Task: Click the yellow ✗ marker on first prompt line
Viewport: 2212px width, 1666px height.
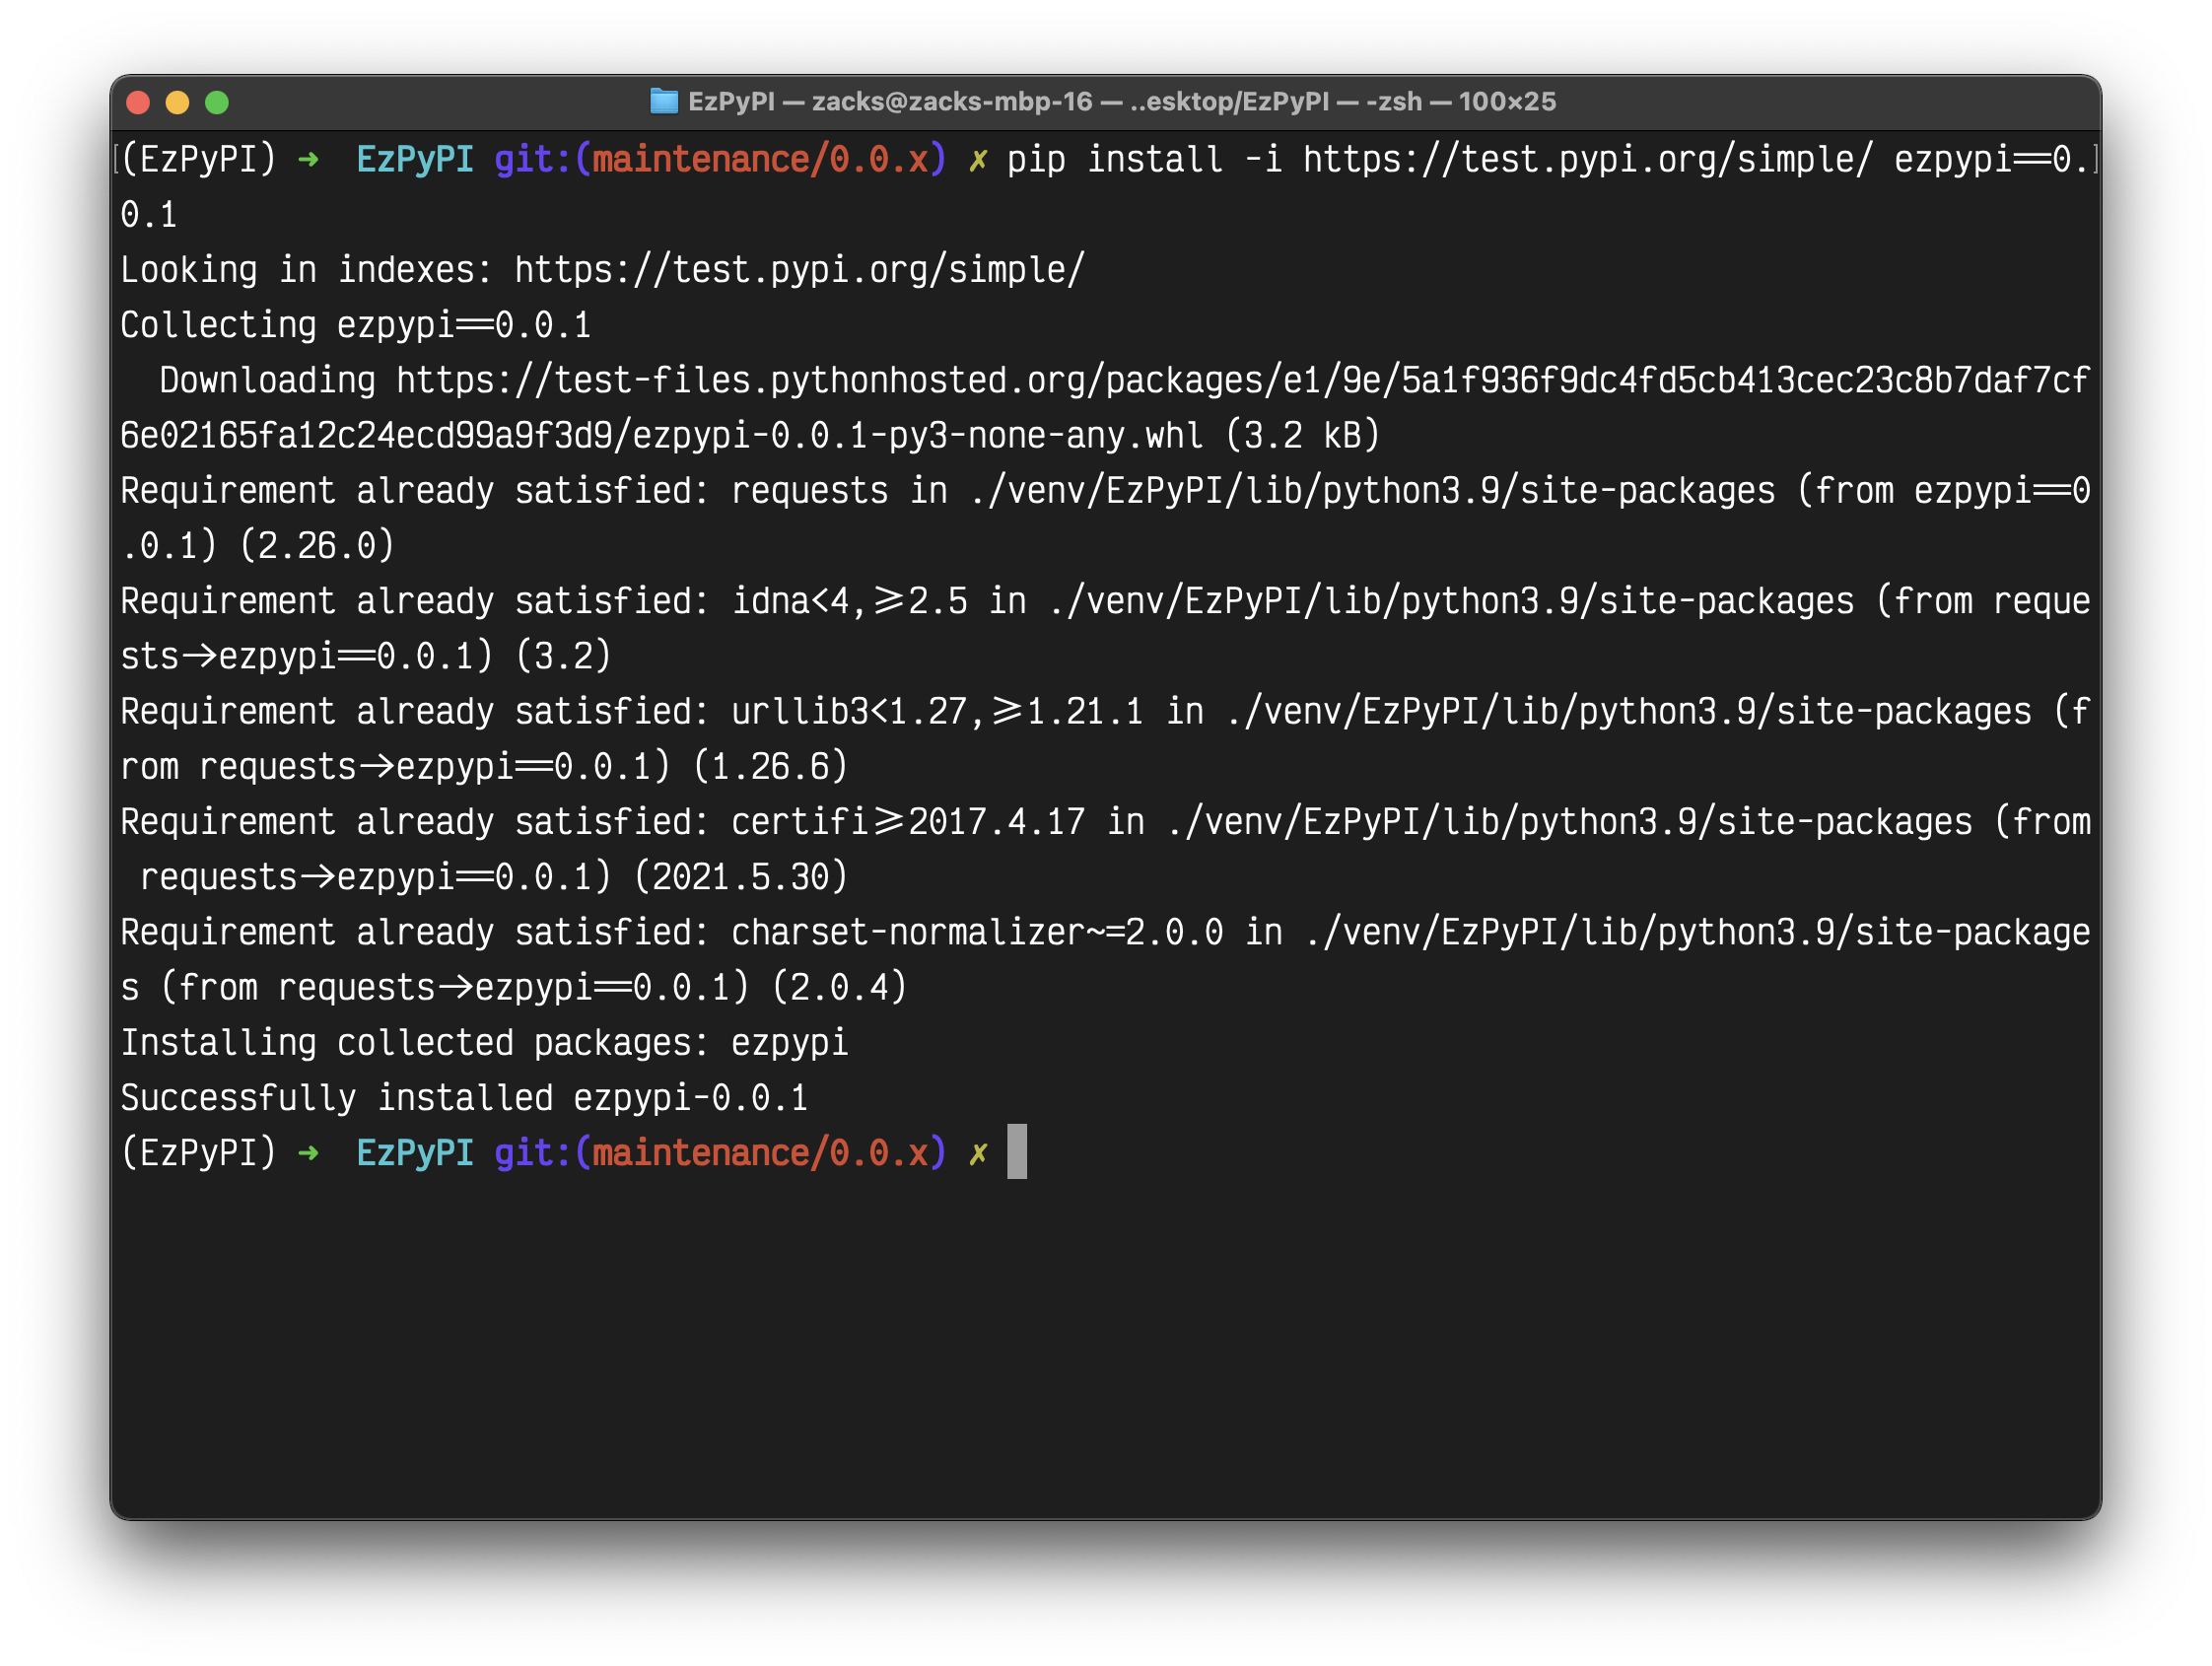Action: 978,159
